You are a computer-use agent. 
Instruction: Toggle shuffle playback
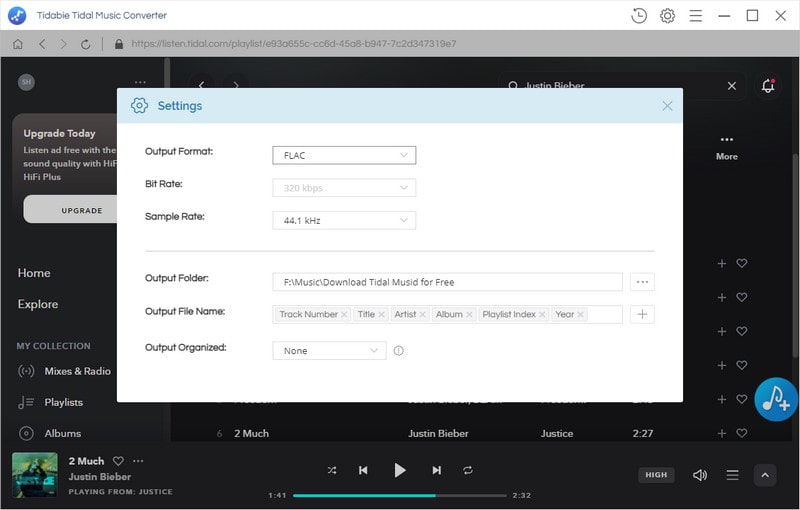click(332, 470)
